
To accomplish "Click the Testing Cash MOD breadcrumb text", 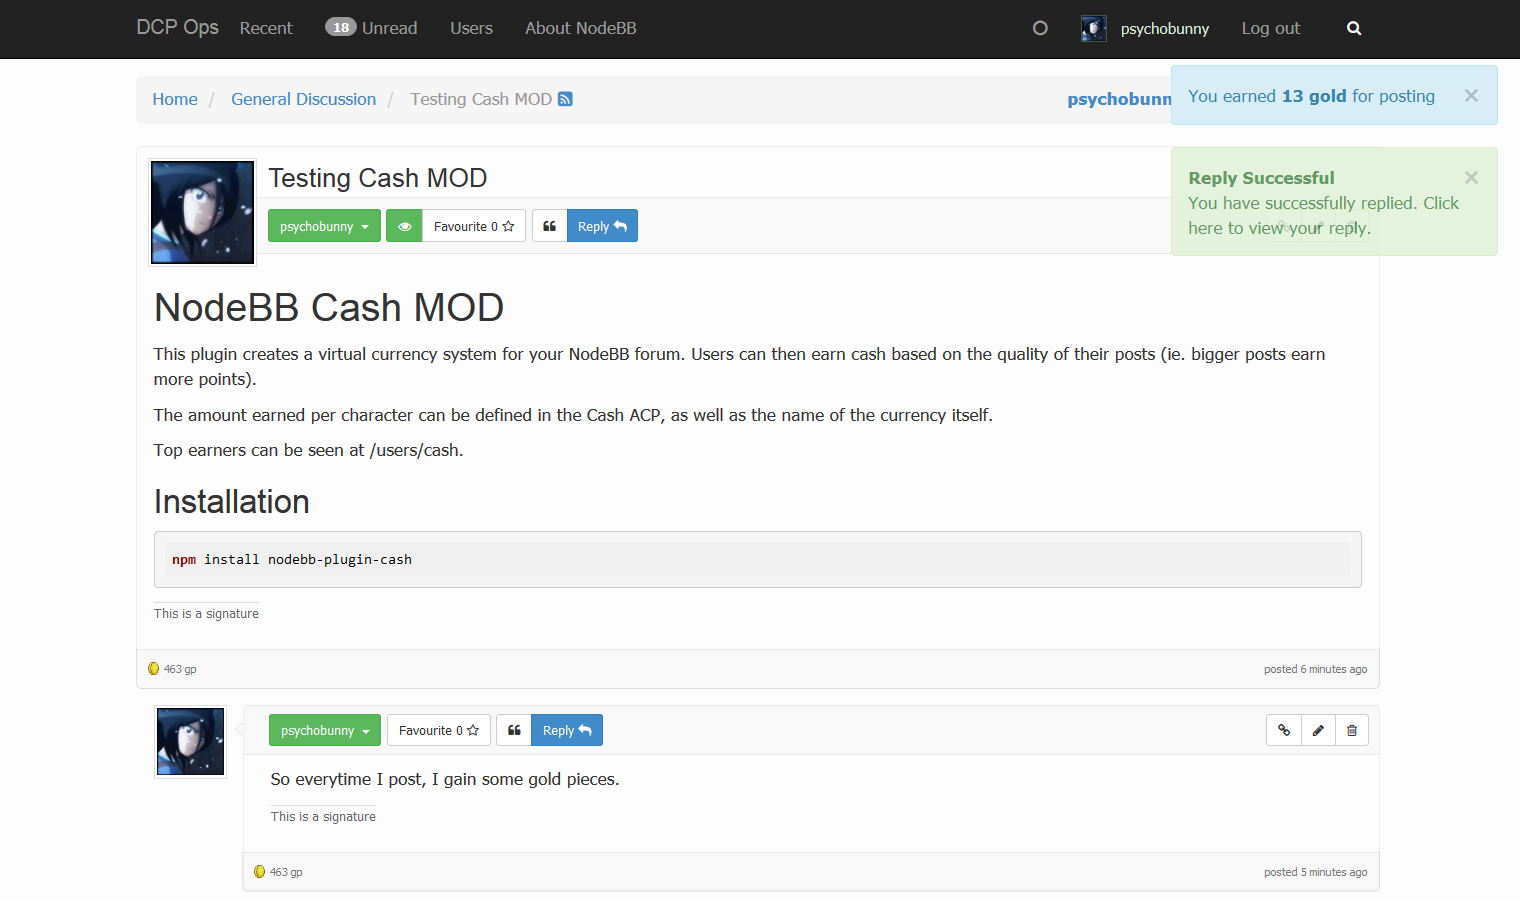I will pyautogui.click(x=481, y=99).
